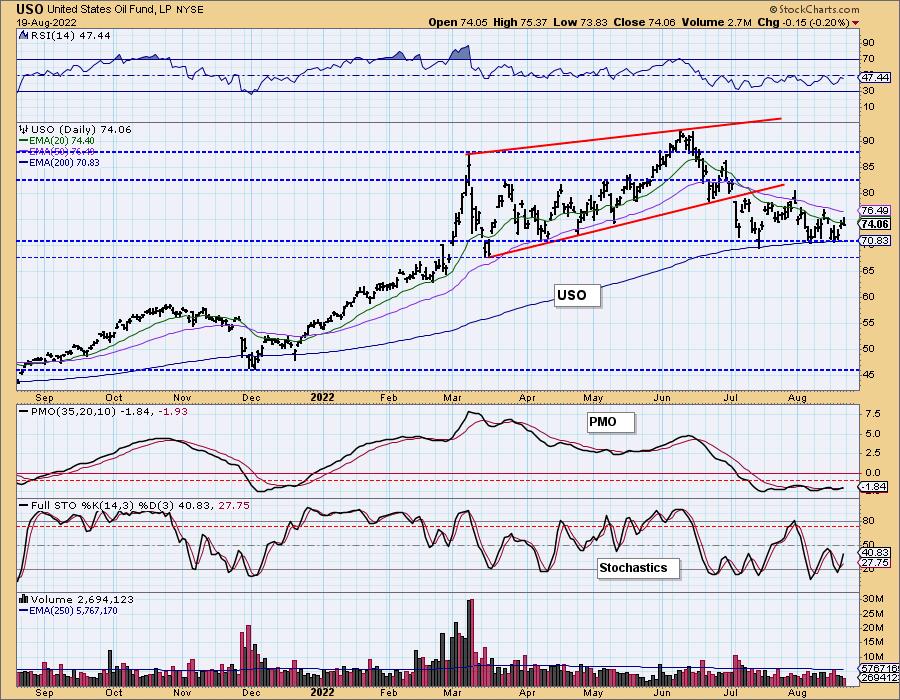Click the lower red trendline of the channel
This screenshot has height=700, width=900.
[636, 221]
